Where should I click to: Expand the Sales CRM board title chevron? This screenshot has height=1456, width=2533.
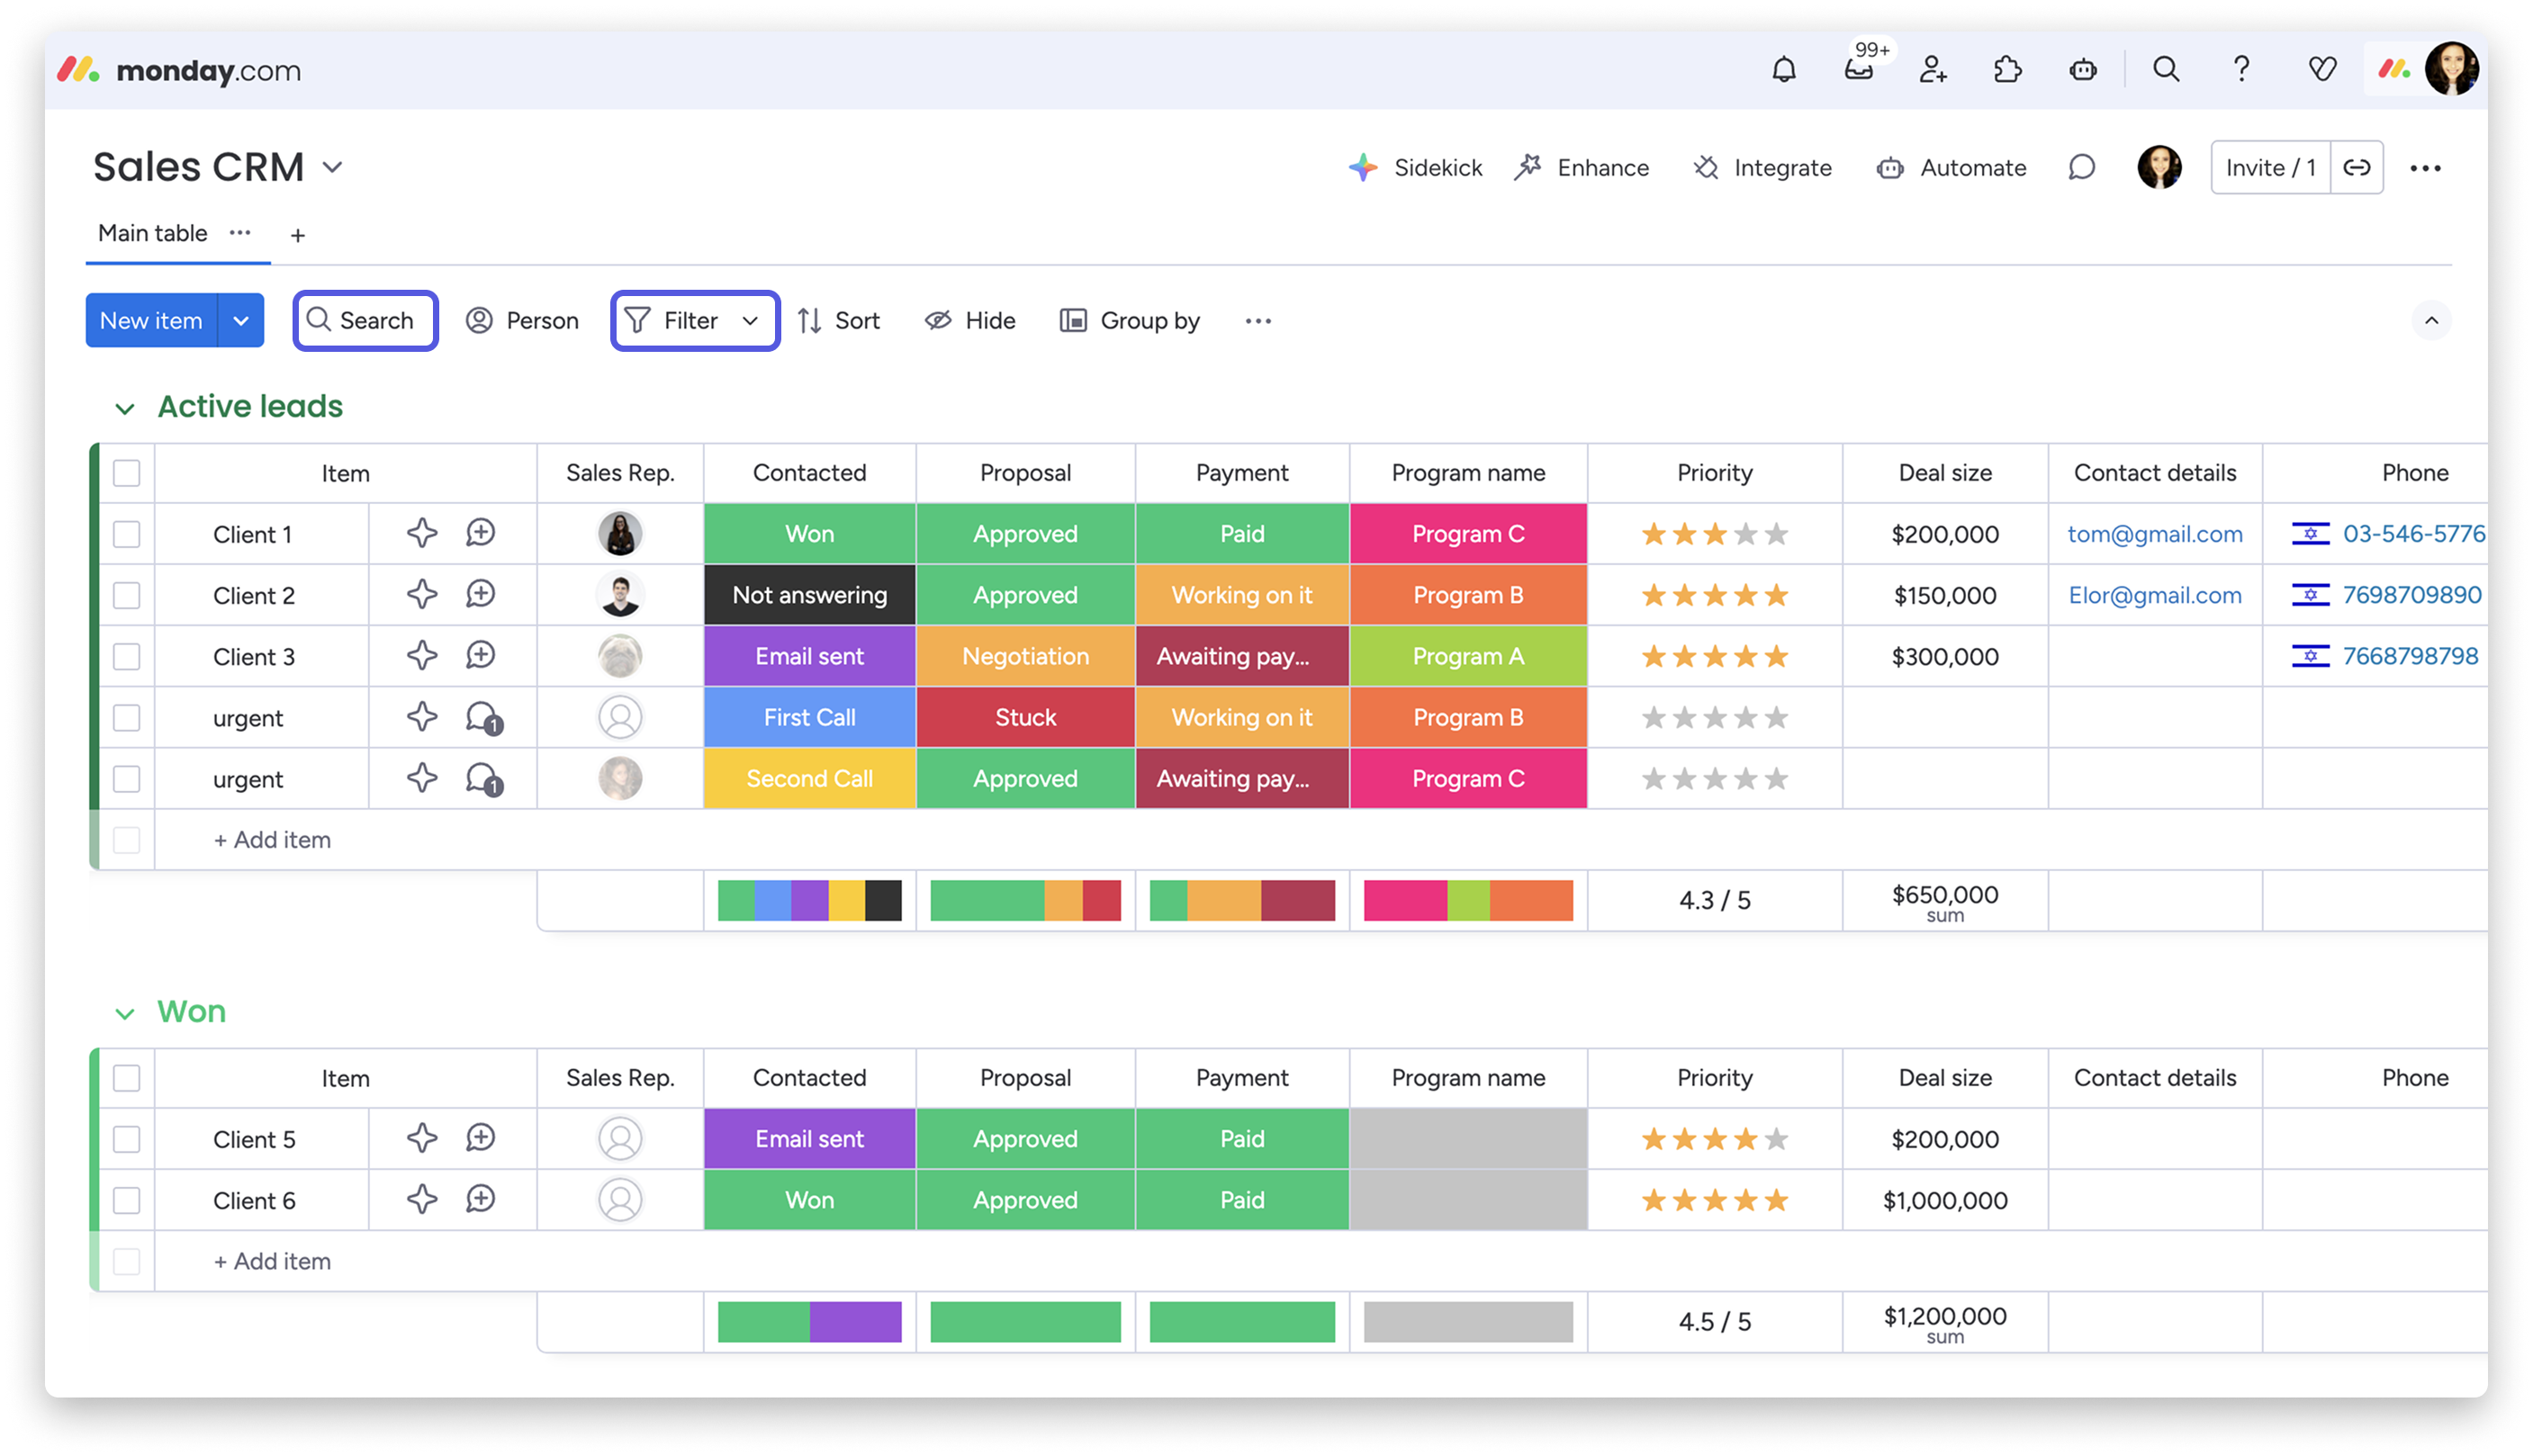coord(333,167)
